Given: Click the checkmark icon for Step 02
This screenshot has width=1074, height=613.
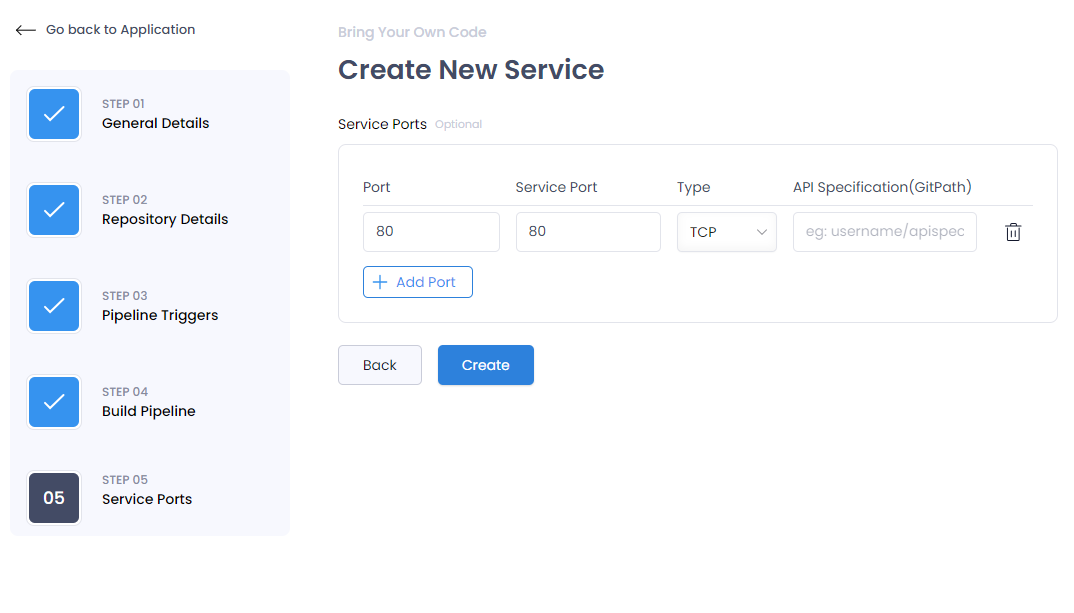Looking at the screenshot, I should pos(54,210).
